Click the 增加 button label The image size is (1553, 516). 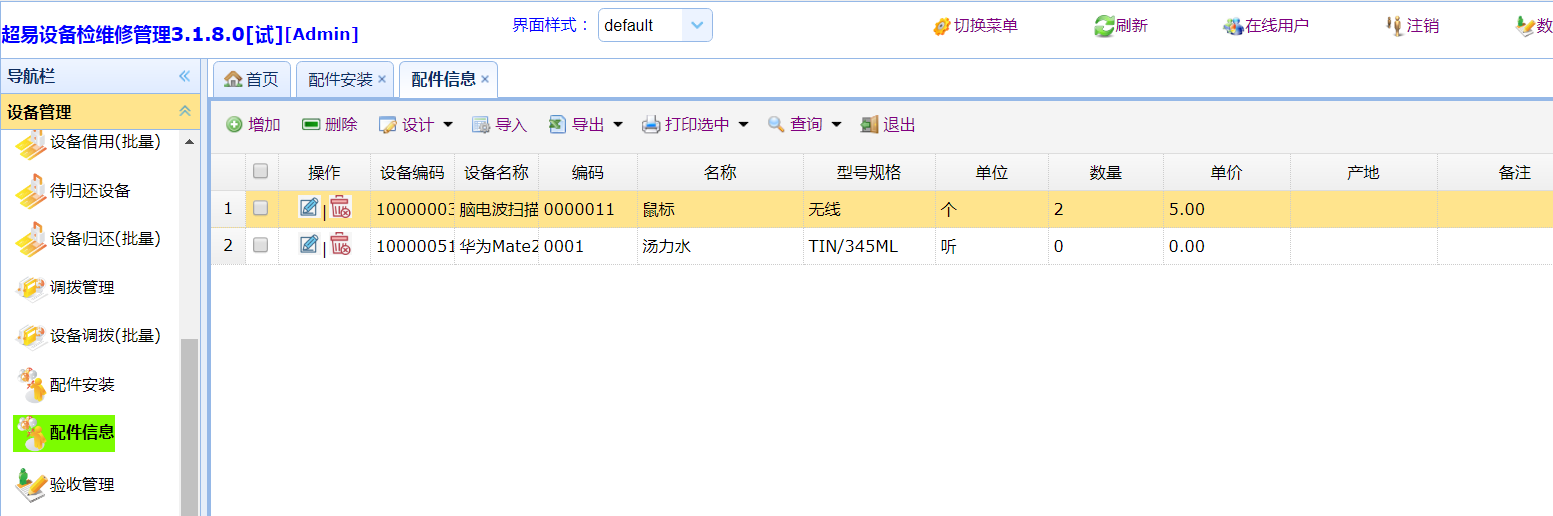click(x=264, y=125)
